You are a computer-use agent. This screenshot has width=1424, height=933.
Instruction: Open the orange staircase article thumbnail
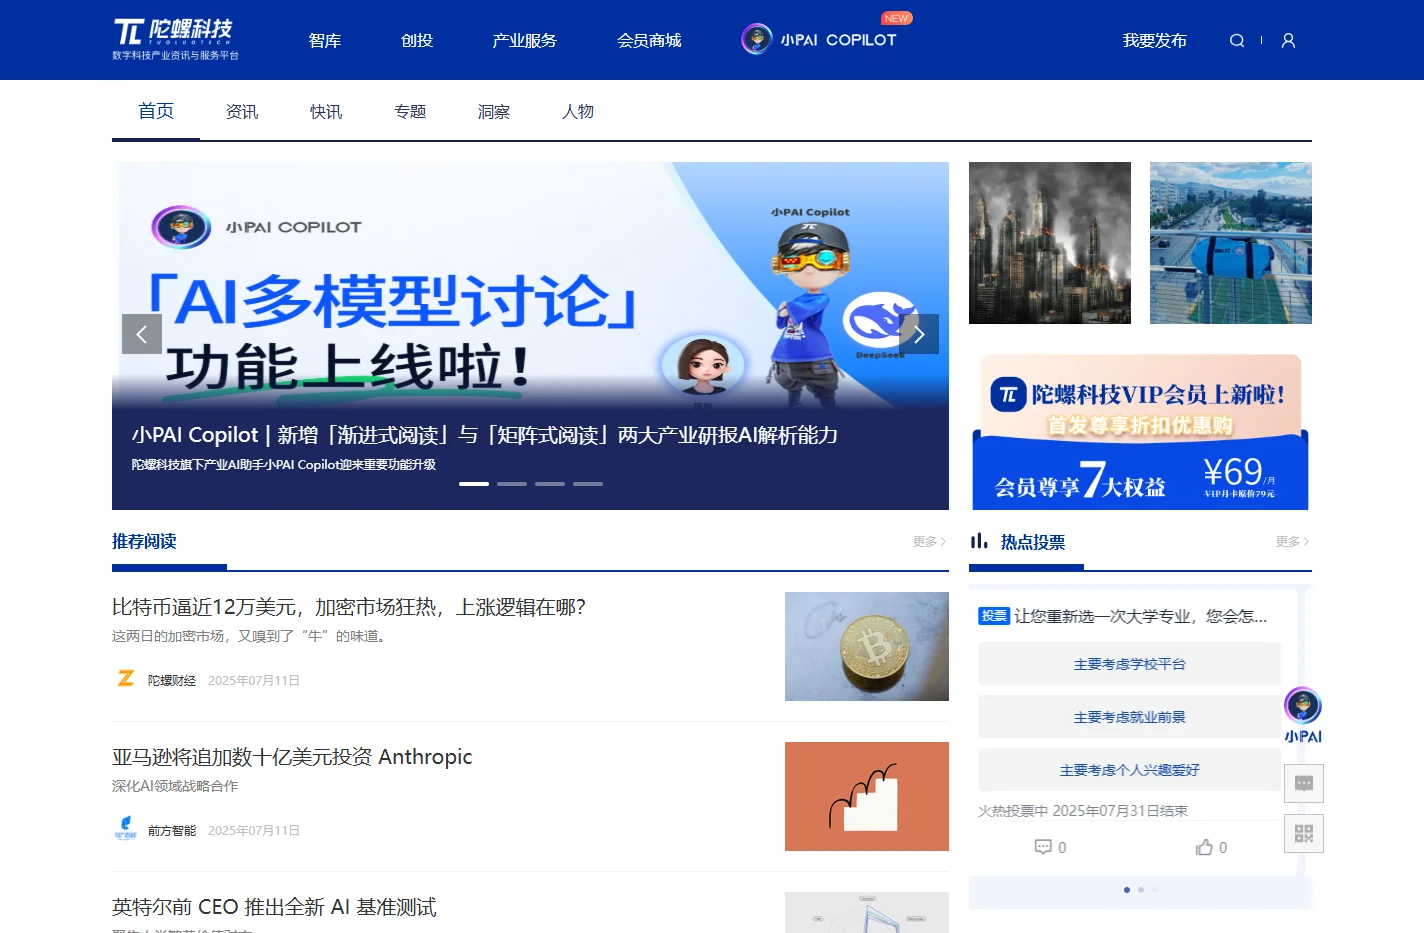point(867,796)
